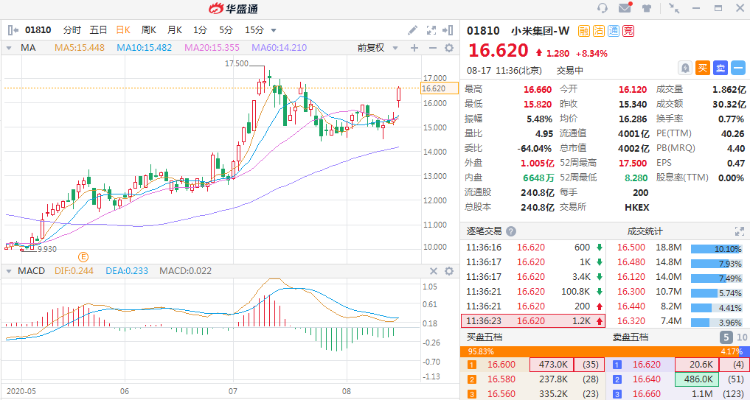Screen dimensions: 750x400
Task: Click bid level 1 price 16.600
Action: click(x=501, y=365)
